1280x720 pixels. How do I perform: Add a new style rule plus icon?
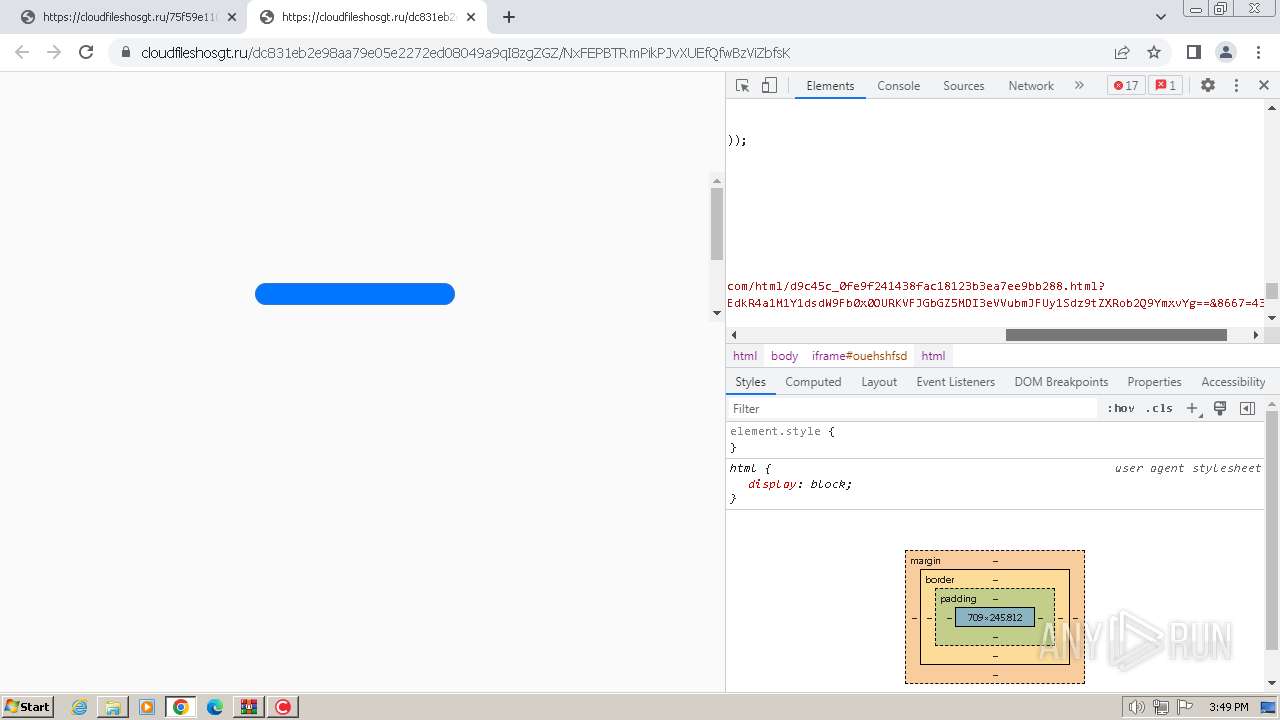click(1192, 409)
